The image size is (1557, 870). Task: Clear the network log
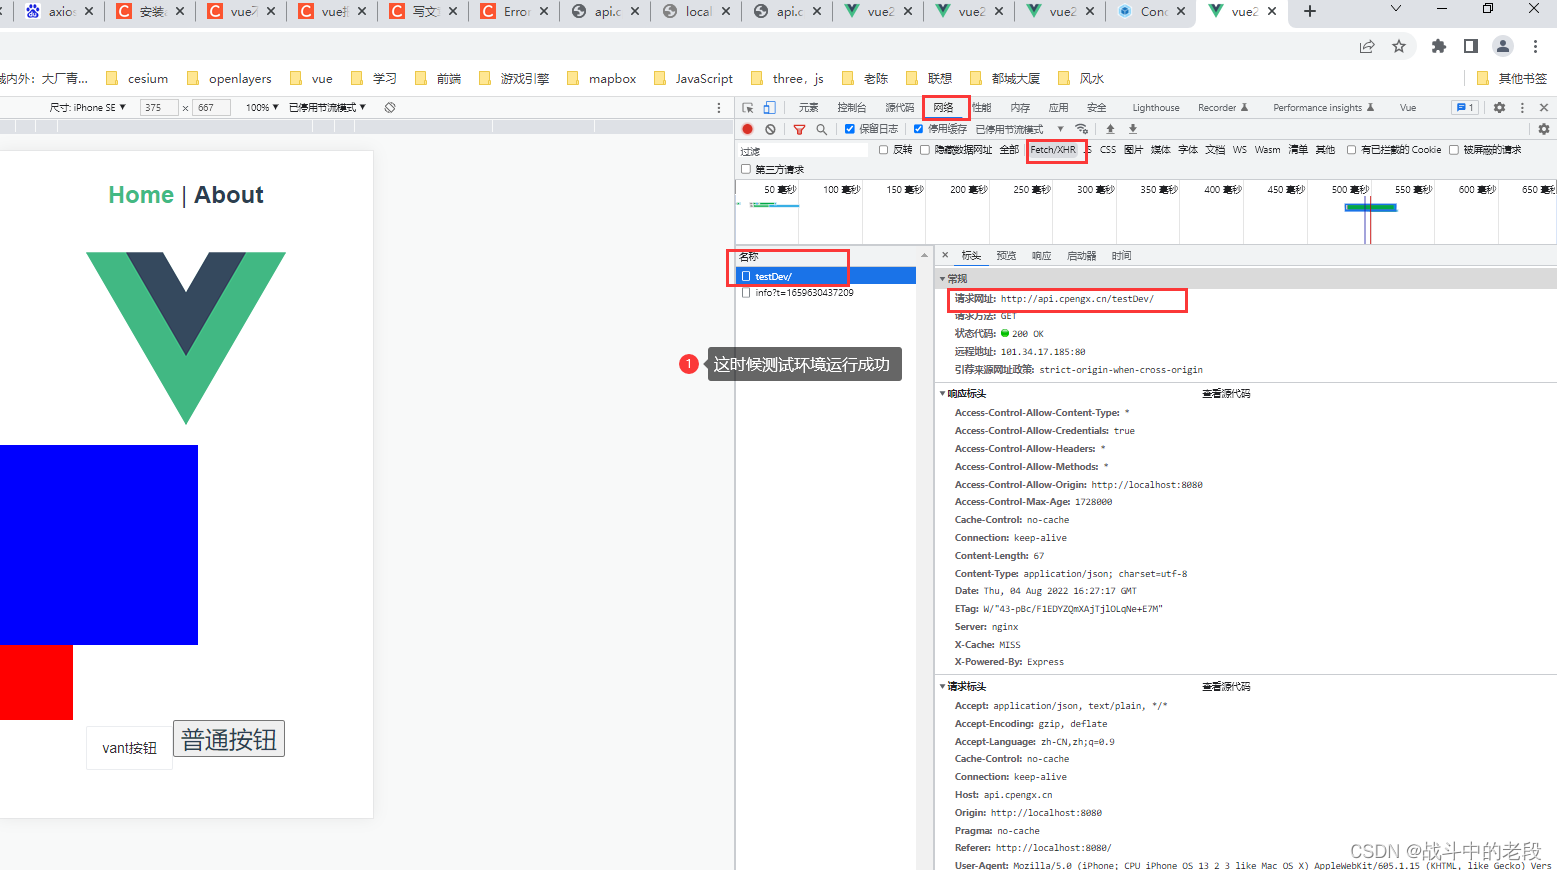(770, 129)
